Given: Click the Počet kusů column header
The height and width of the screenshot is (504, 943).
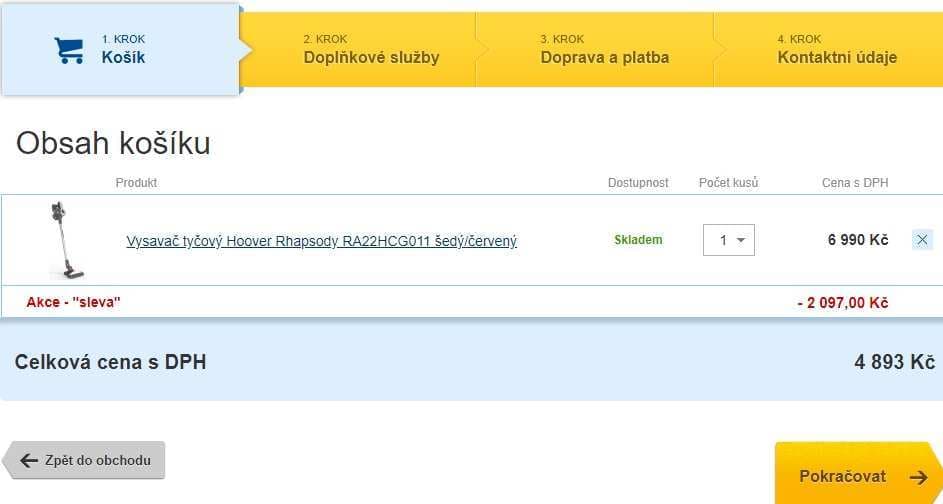Looking at the screenshot, I should [x=728, y=183].
